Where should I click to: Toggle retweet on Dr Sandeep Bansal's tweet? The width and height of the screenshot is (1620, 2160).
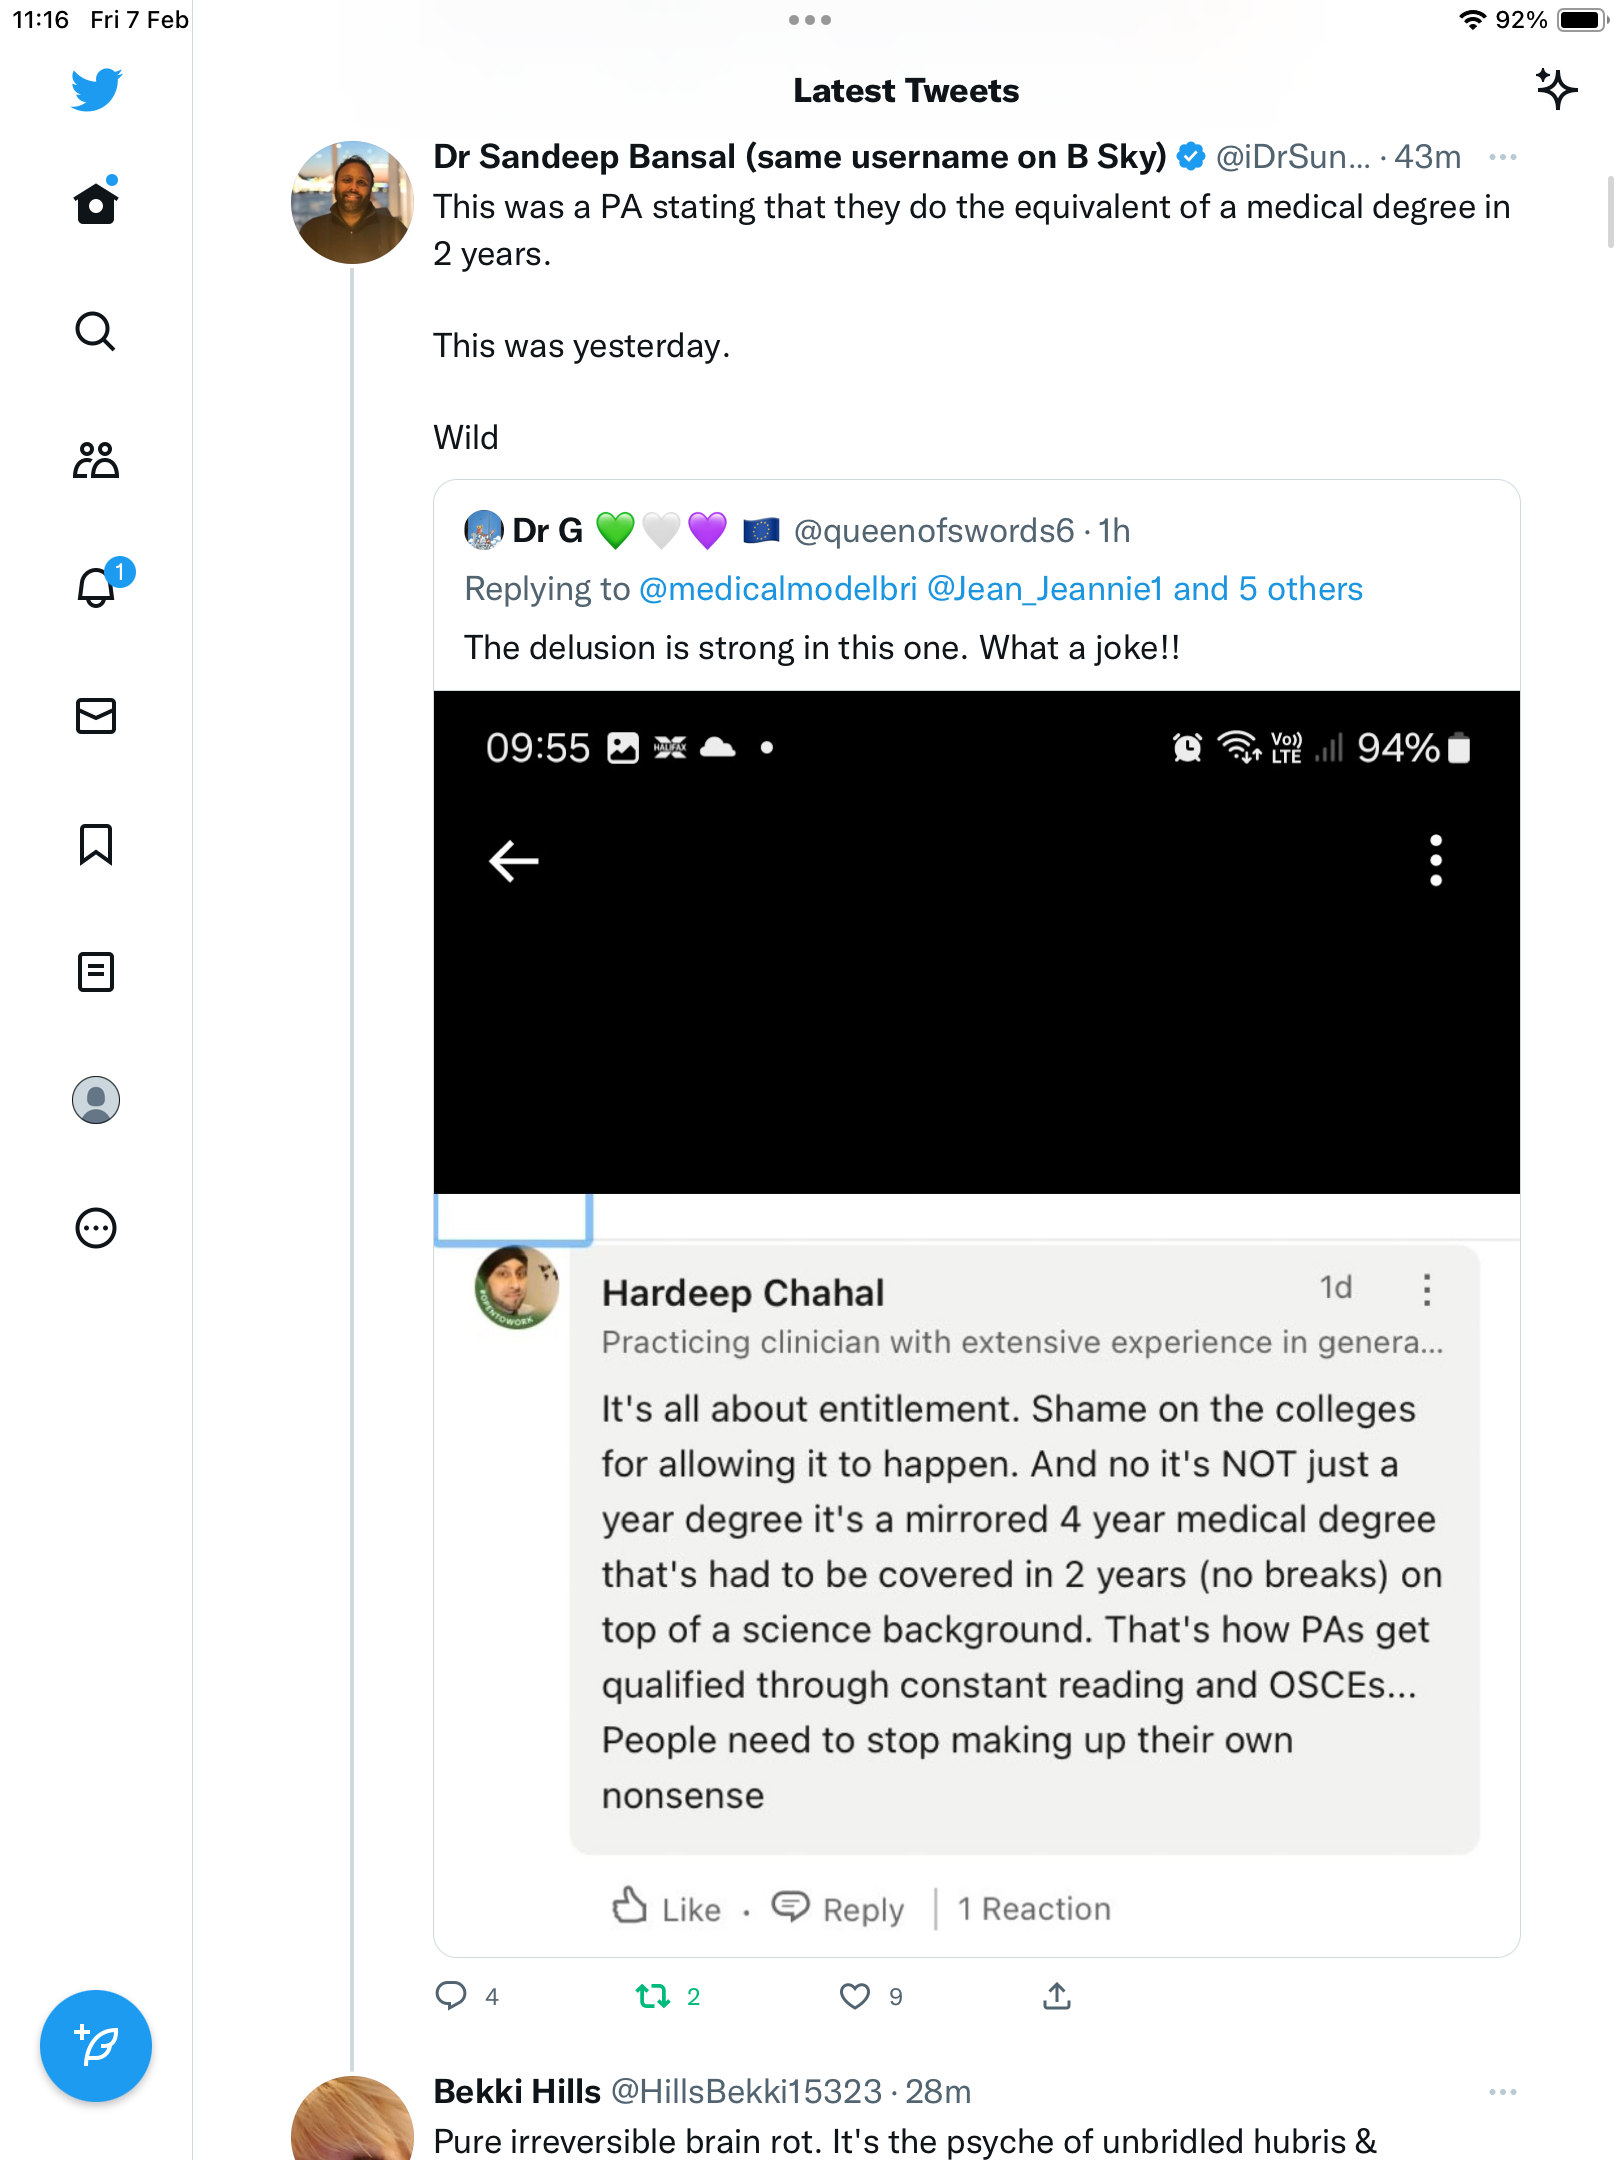[x=653, y=1997]
